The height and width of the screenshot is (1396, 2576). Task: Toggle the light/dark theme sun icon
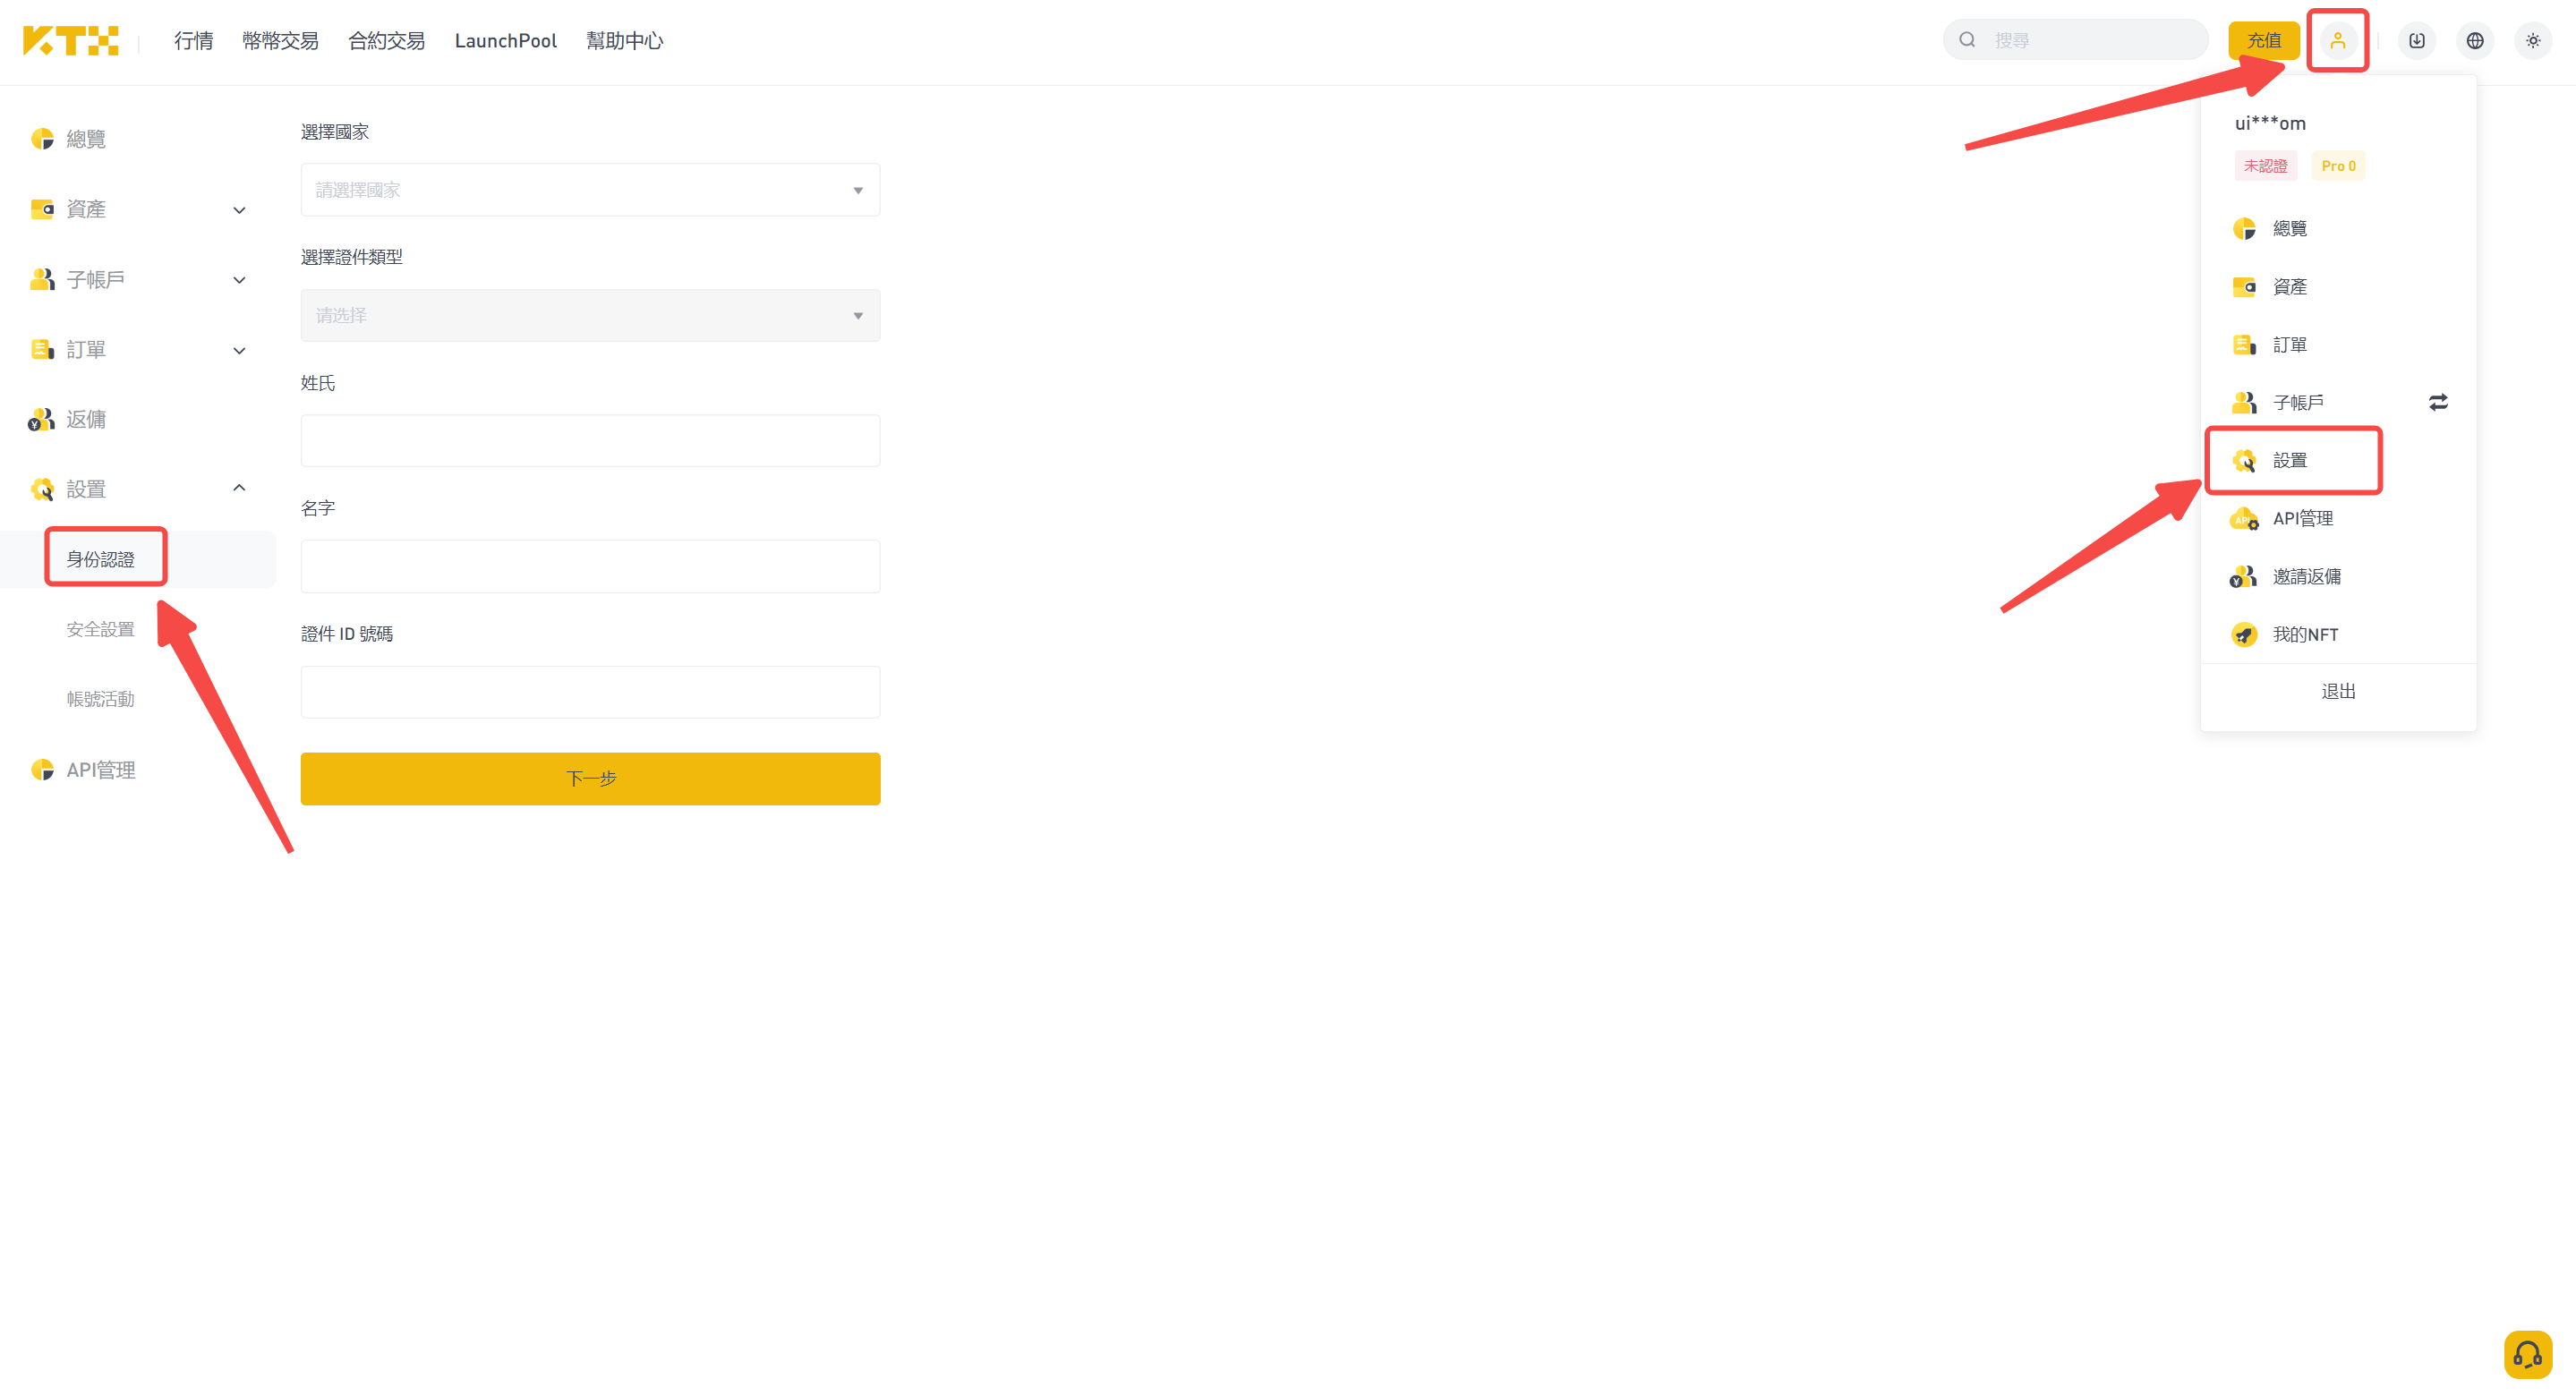[x=2532, y=40]
